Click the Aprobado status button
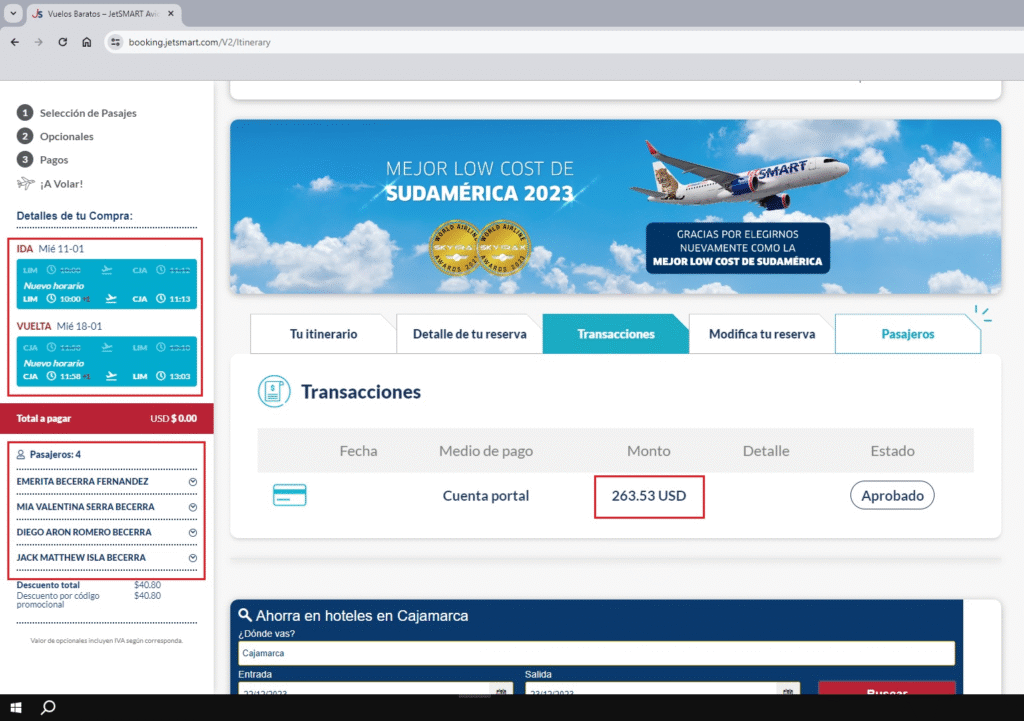Image resolution: width=1024 pixels, height=721 pixels. pyautogui.click(x=892, y=496)
